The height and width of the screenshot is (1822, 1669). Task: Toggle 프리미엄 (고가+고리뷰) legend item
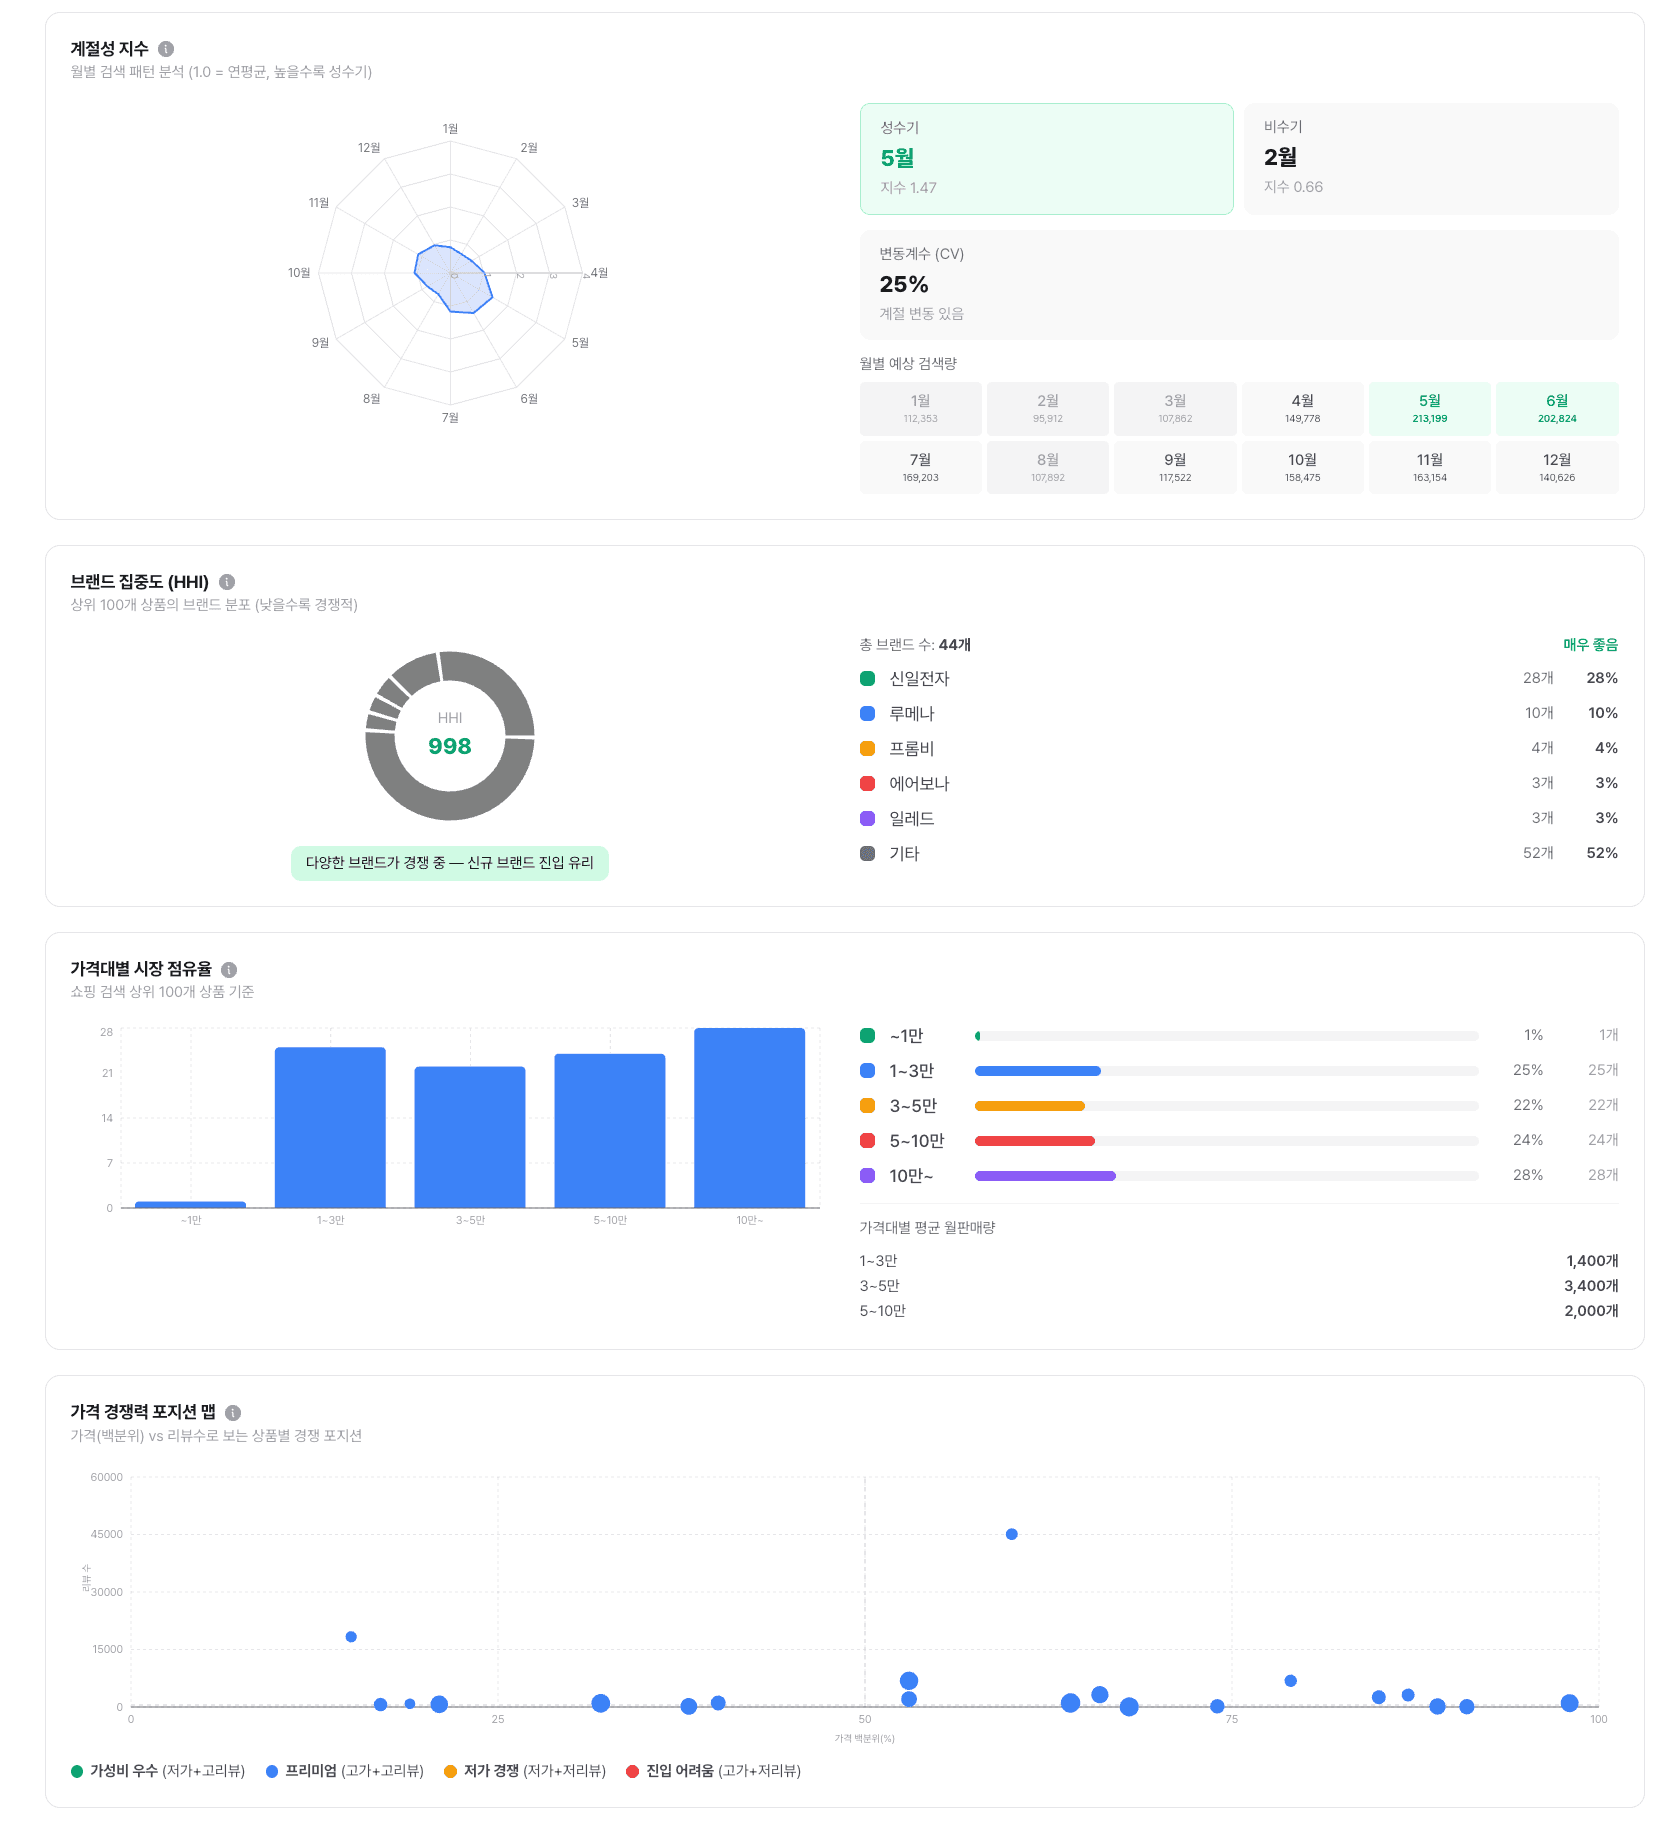coord(345,1771)
